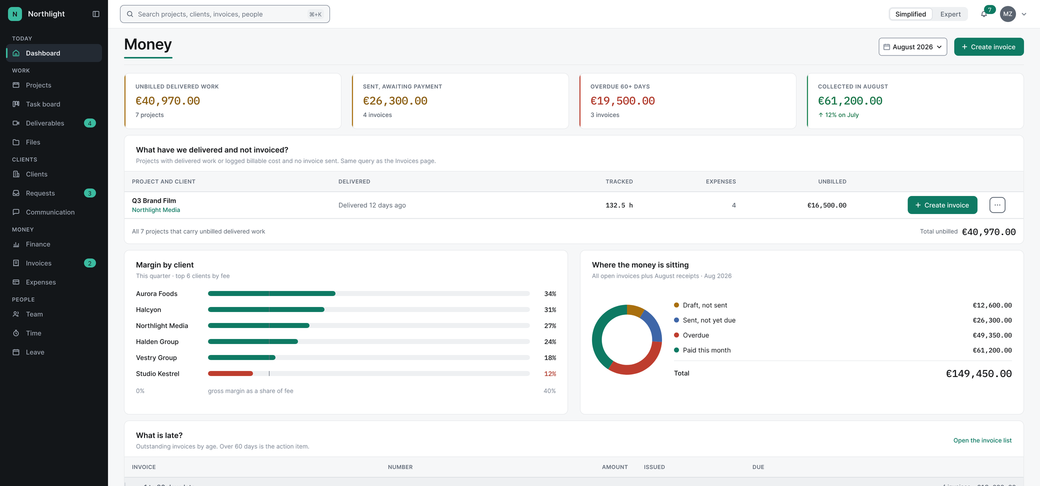Click the Time clock icon
Viewport: 1040px width, 486px height.
tap(16, 333)
